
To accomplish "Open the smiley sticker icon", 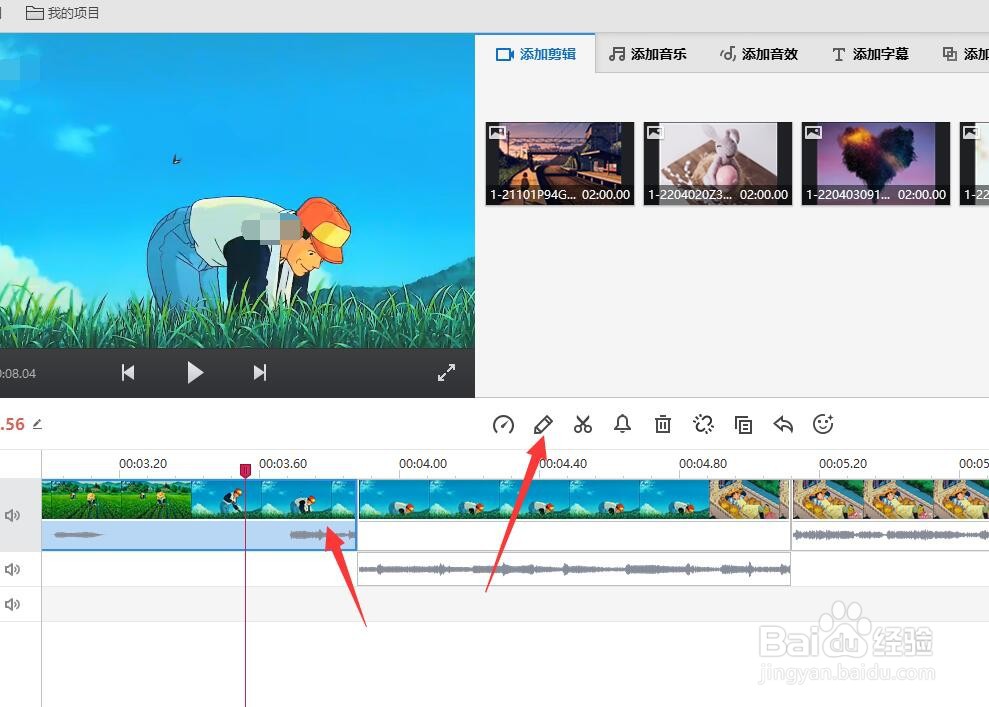I will click(824, 424).
